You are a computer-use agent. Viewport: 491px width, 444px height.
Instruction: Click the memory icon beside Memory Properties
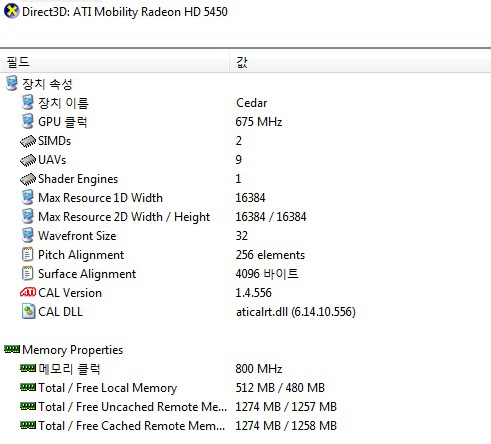click(x=12, y=349)
